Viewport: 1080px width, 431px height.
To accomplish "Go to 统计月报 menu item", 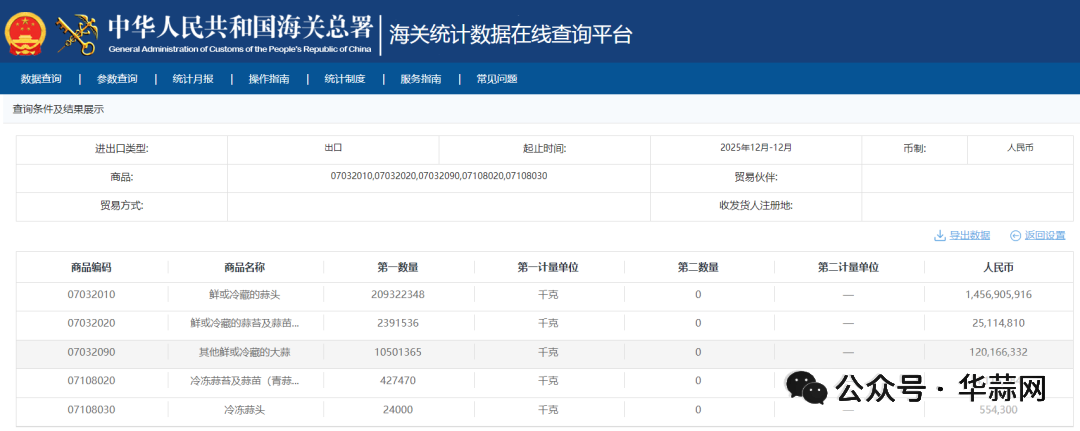I will [193, 79].
